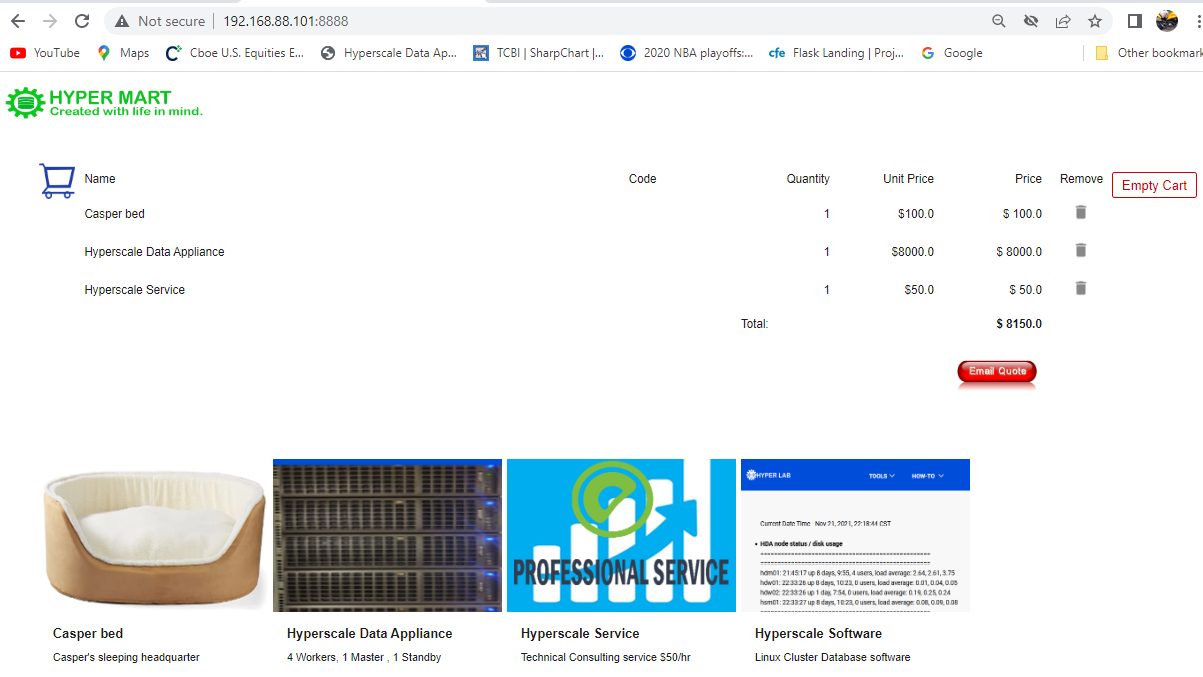Click the Code column header
The height and width of the screenshot is (677, 1203).
pyautogui.click(x=643, y=179)
